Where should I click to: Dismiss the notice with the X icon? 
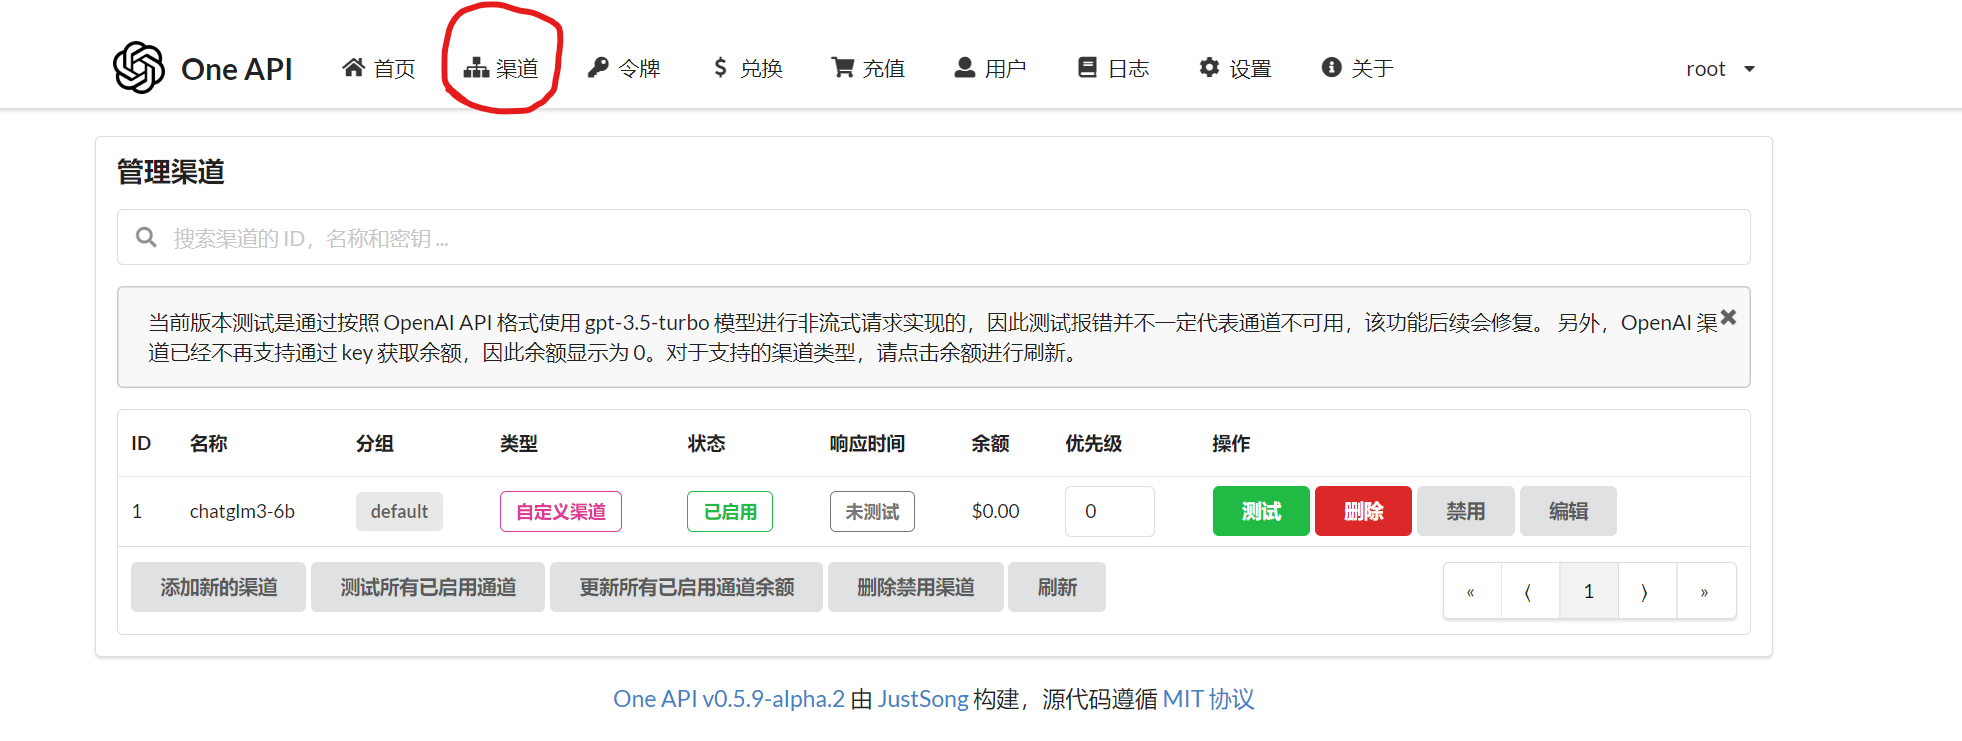pos(1728,317)
